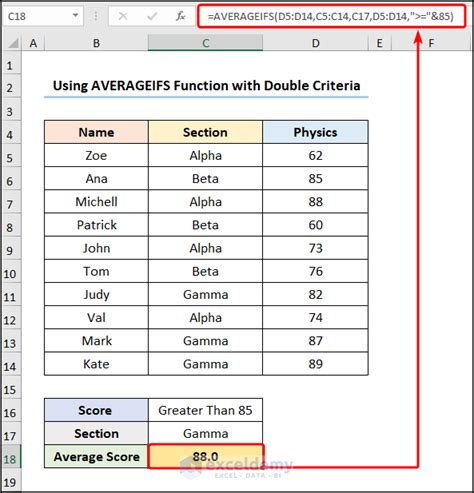Image resolution: width=474 pixels, height=493 pixels.
Task: Select column D header
Action: click(315, 43)
